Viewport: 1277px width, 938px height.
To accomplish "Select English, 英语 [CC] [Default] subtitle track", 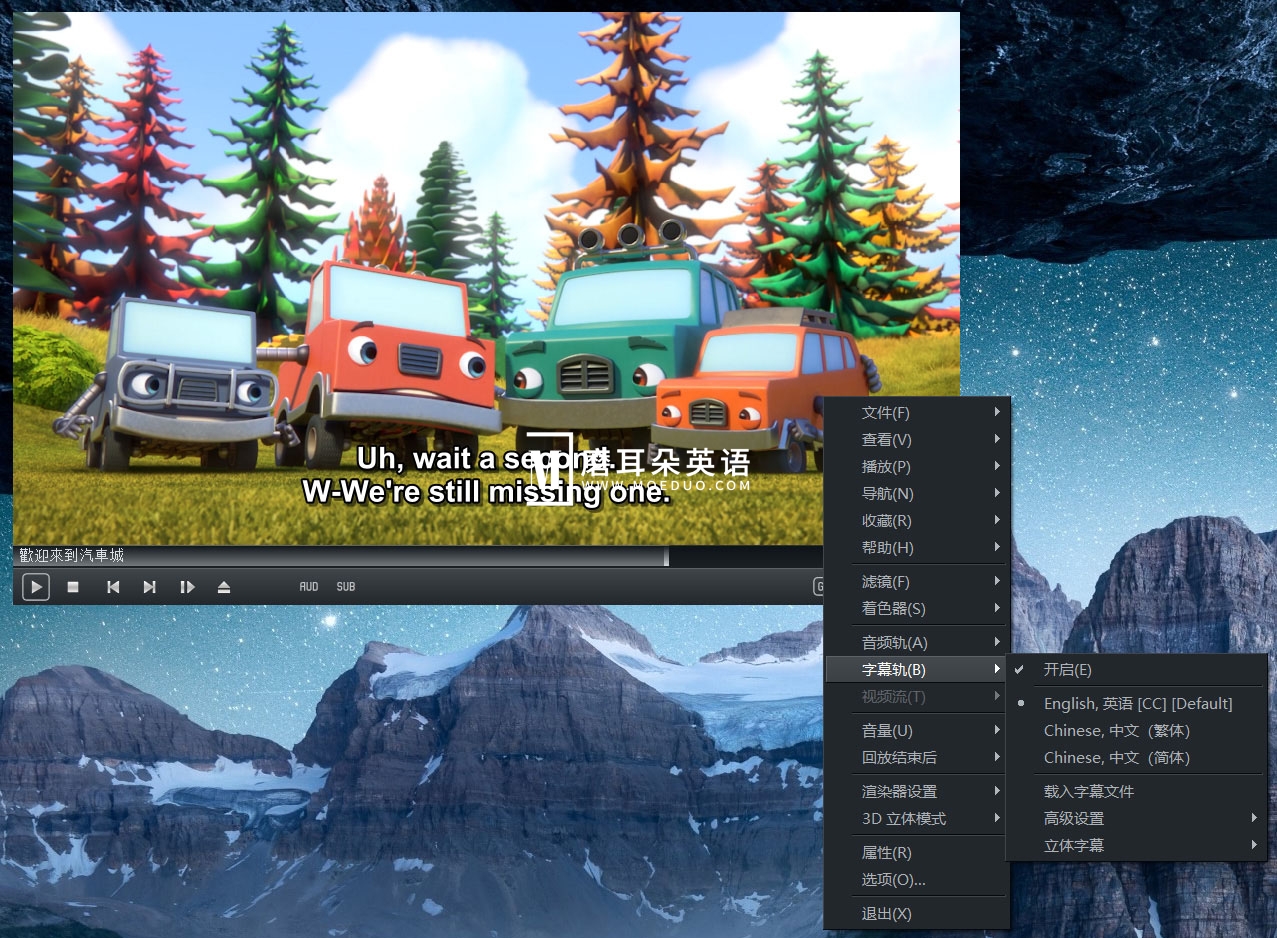I will [x=1137, y=704].
